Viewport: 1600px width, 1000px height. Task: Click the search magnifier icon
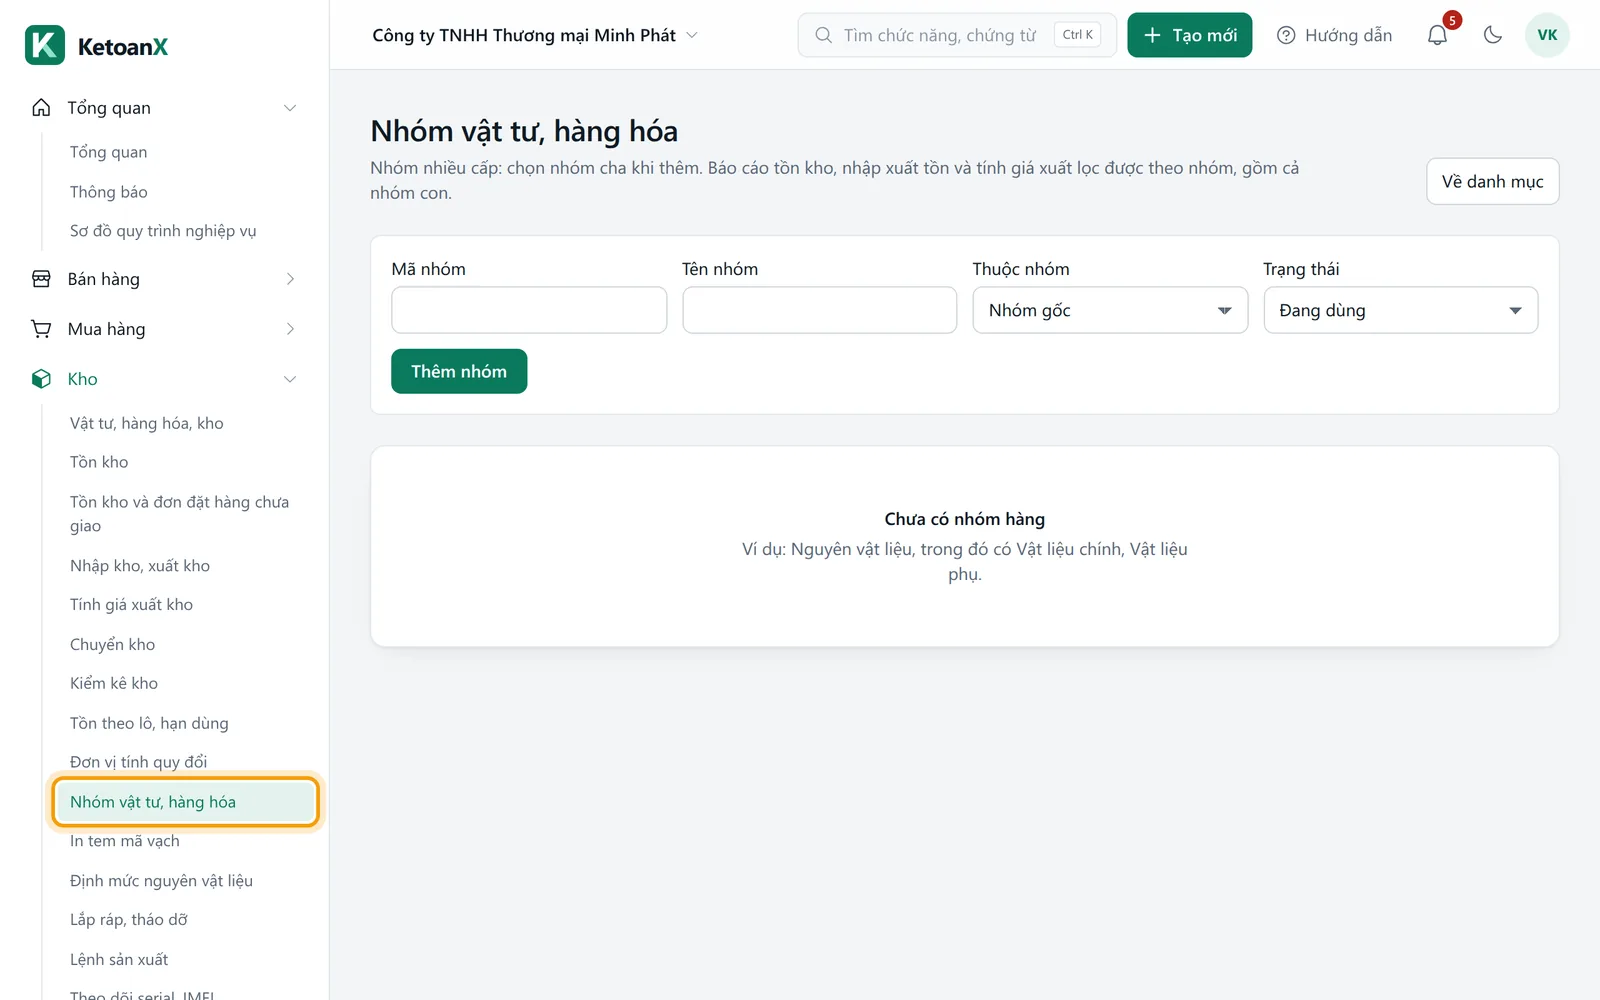coord(824,35)
